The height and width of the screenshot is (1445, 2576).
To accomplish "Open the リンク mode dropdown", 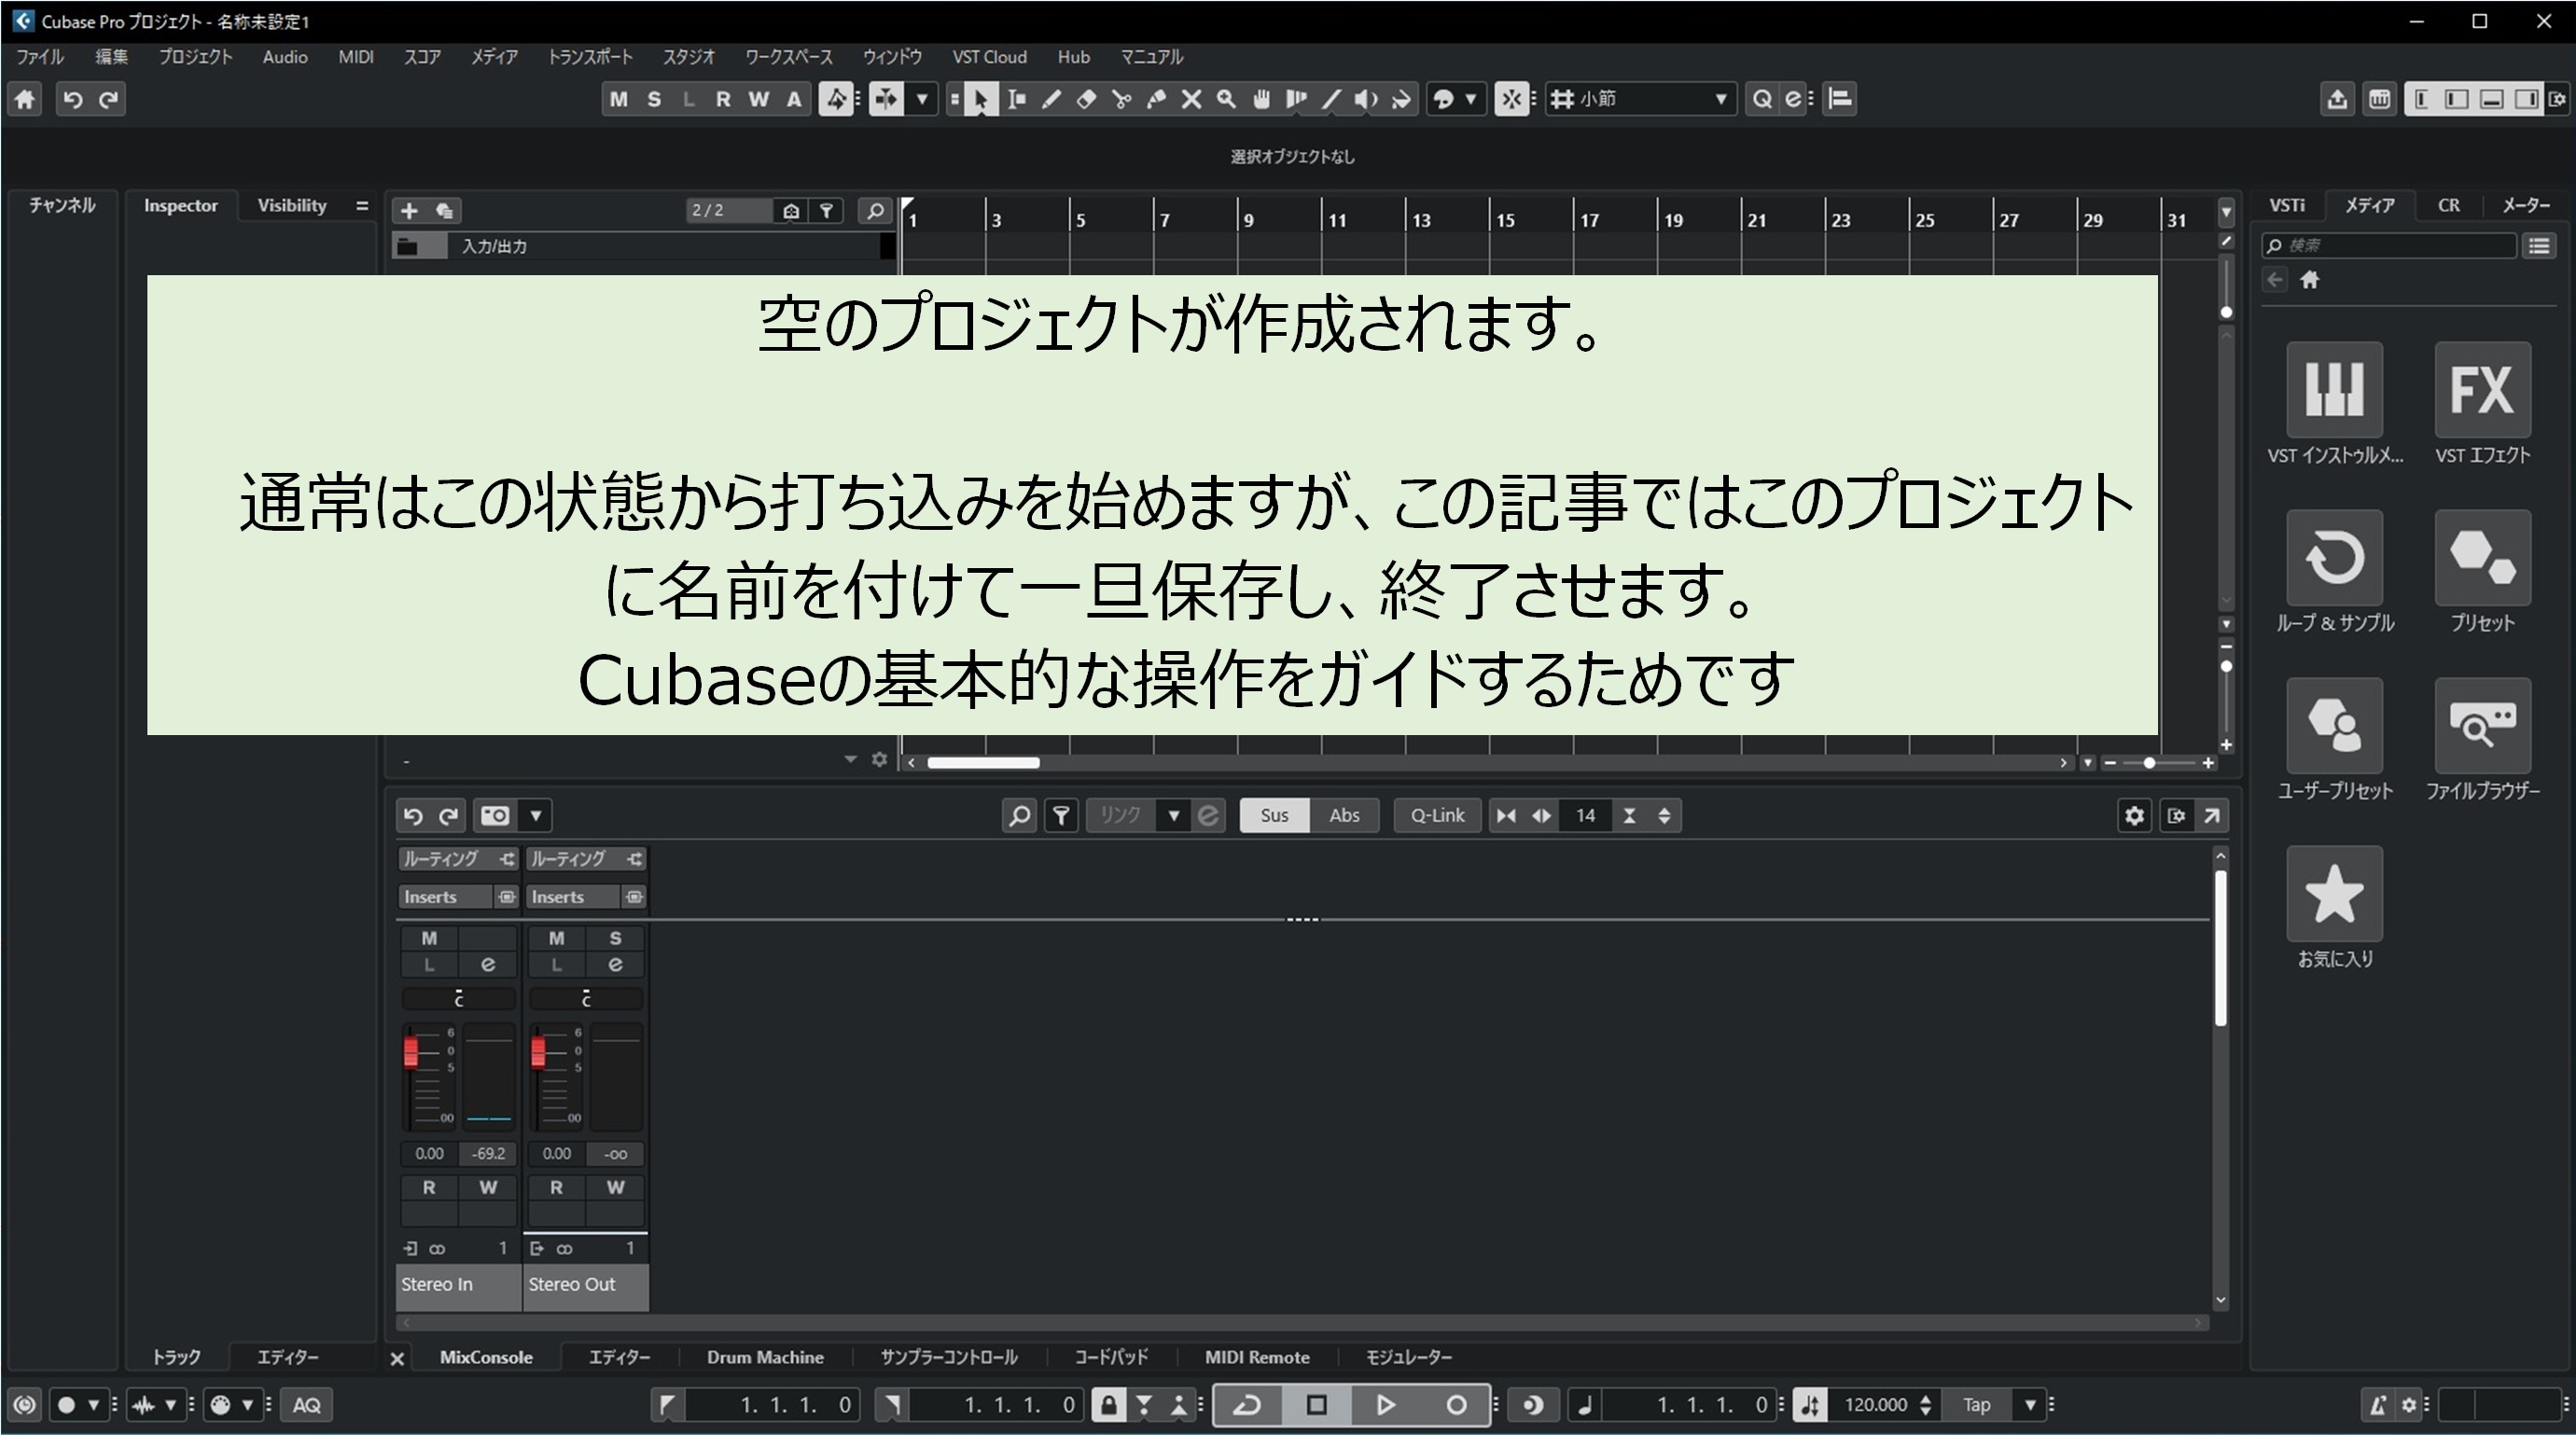I will (x=1174, y=815).
